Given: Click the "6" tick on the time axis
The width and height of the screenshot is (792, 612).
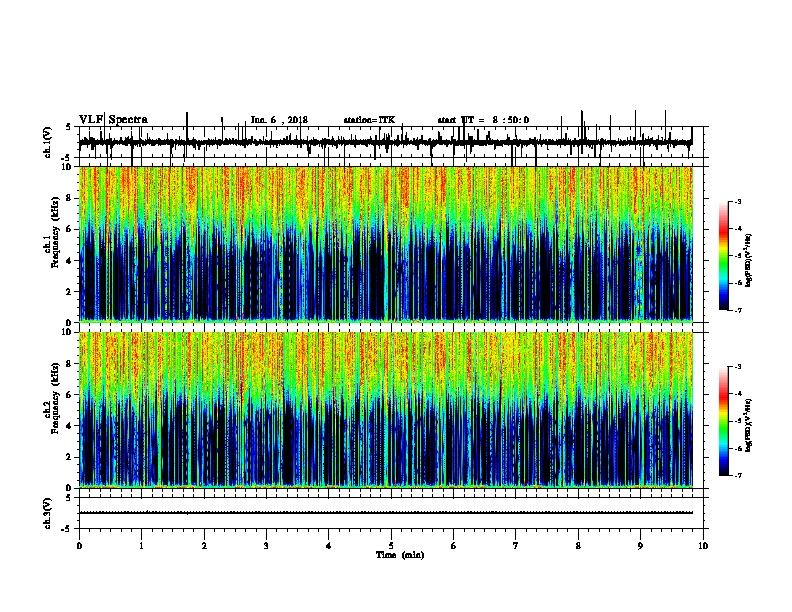Looking at the screenshot, I should coord(454,546).
